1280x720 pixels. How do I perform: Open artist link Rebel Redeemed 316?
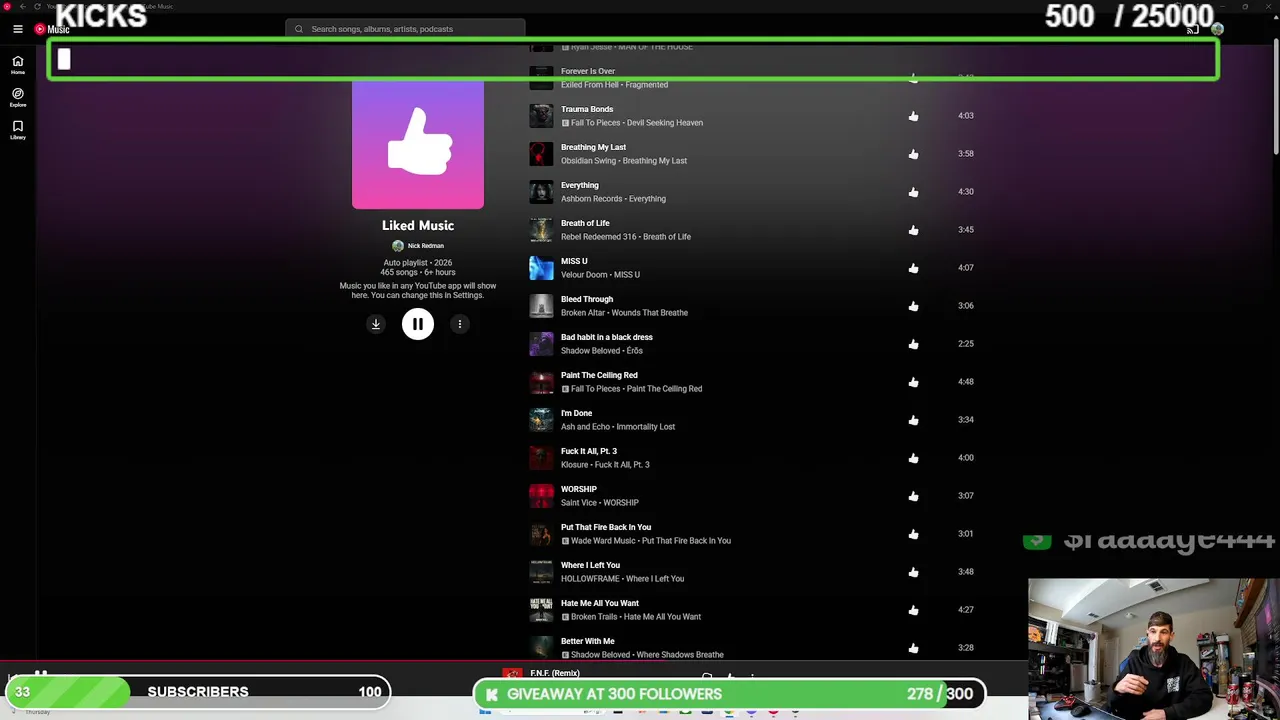tap(598, 237)
